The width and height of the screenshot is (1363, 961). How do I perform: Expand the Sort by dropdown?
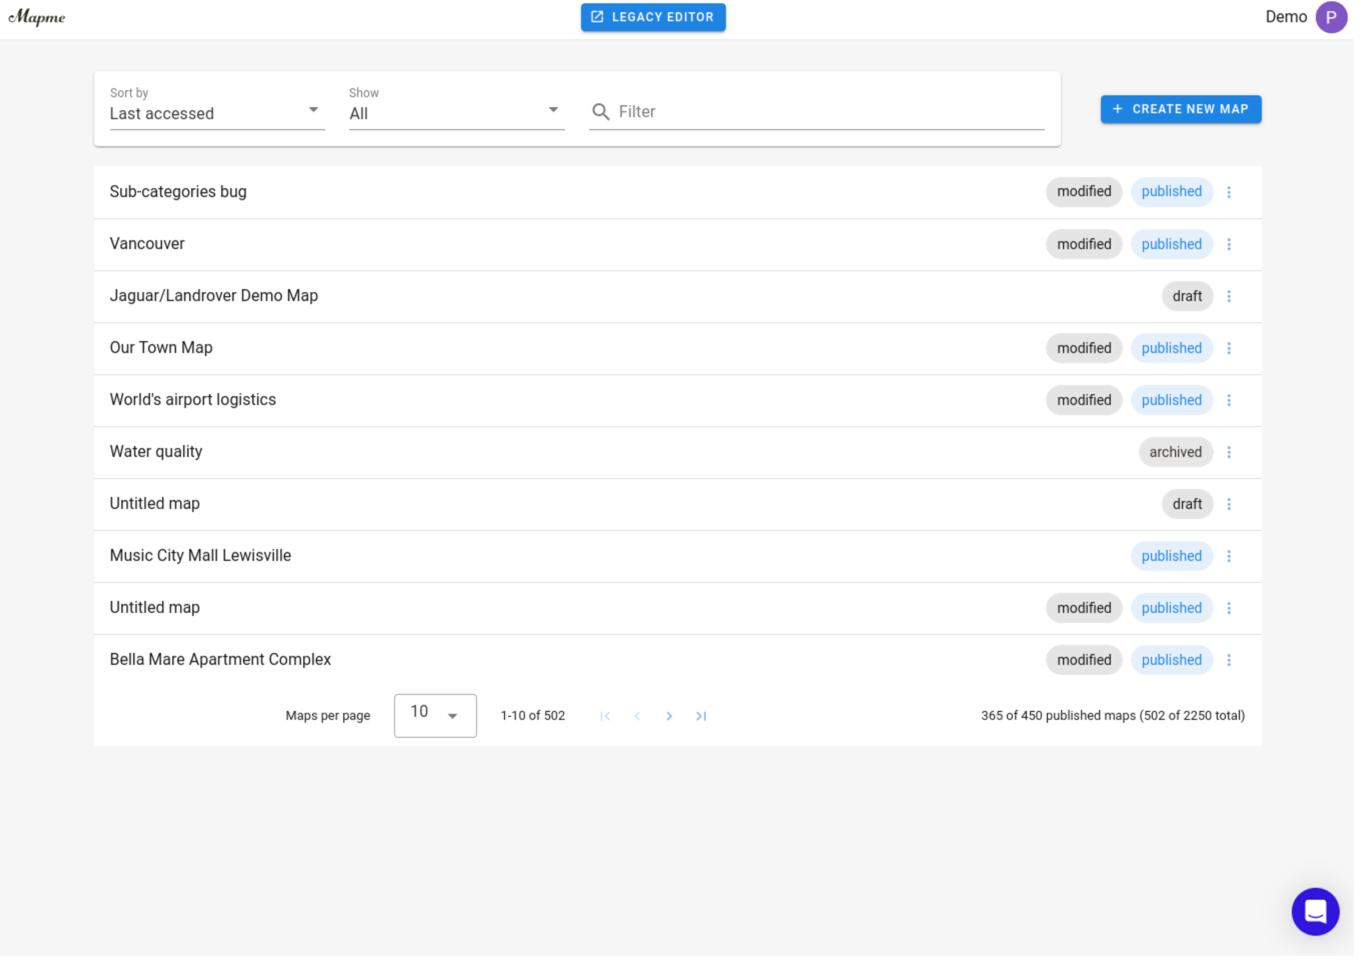coord(216,112)
